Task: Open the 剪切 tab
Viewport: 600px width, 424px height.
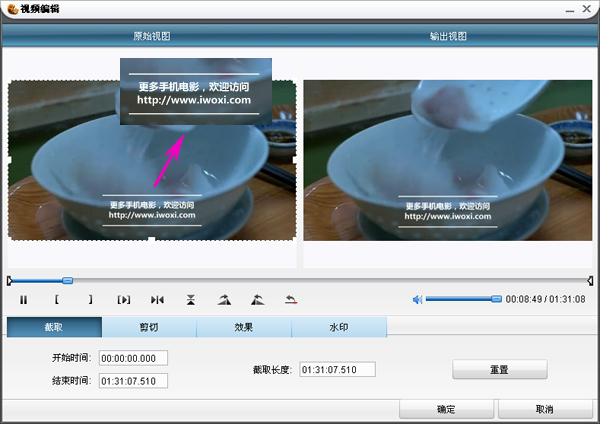Action: 149,327
